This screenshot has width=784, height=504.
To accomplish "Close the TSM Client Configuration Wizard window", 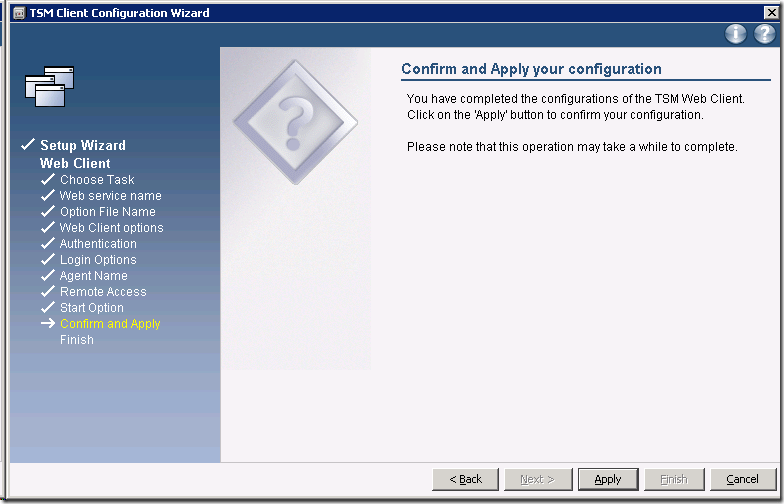I will [771, 13].
